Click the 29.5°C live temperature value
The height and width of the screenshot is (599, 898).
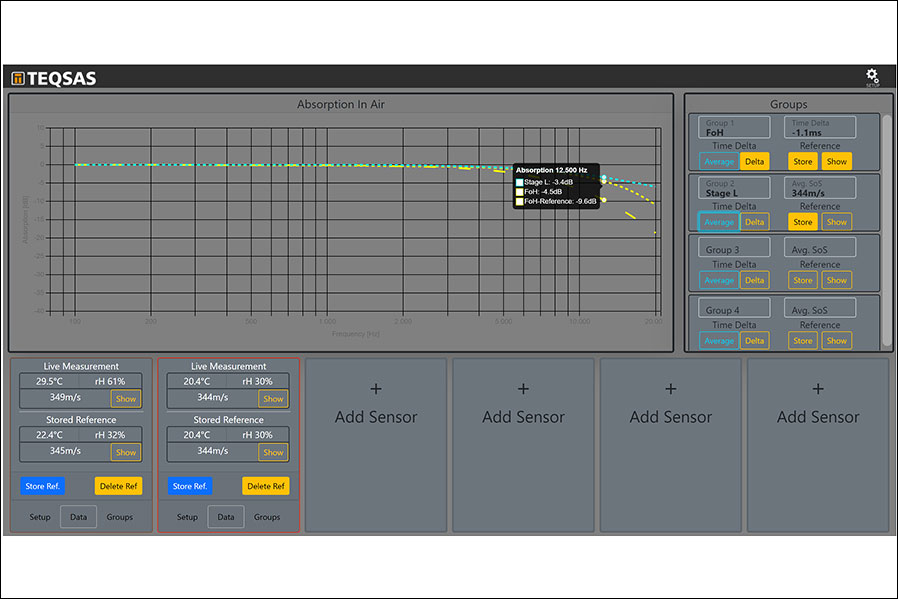click(x=49, y=381)
